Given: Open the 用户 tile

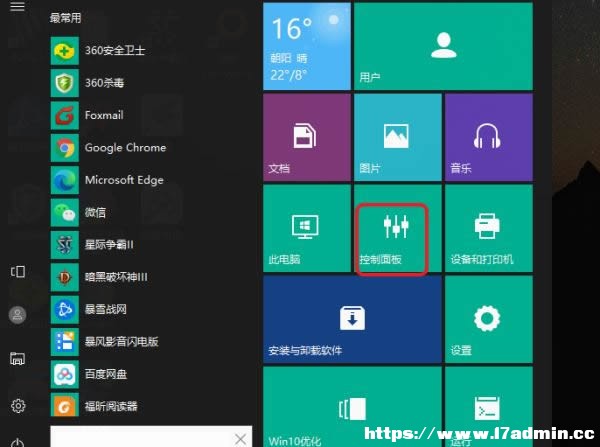Looking at the screenshot, I should click(x=443, y=46).
